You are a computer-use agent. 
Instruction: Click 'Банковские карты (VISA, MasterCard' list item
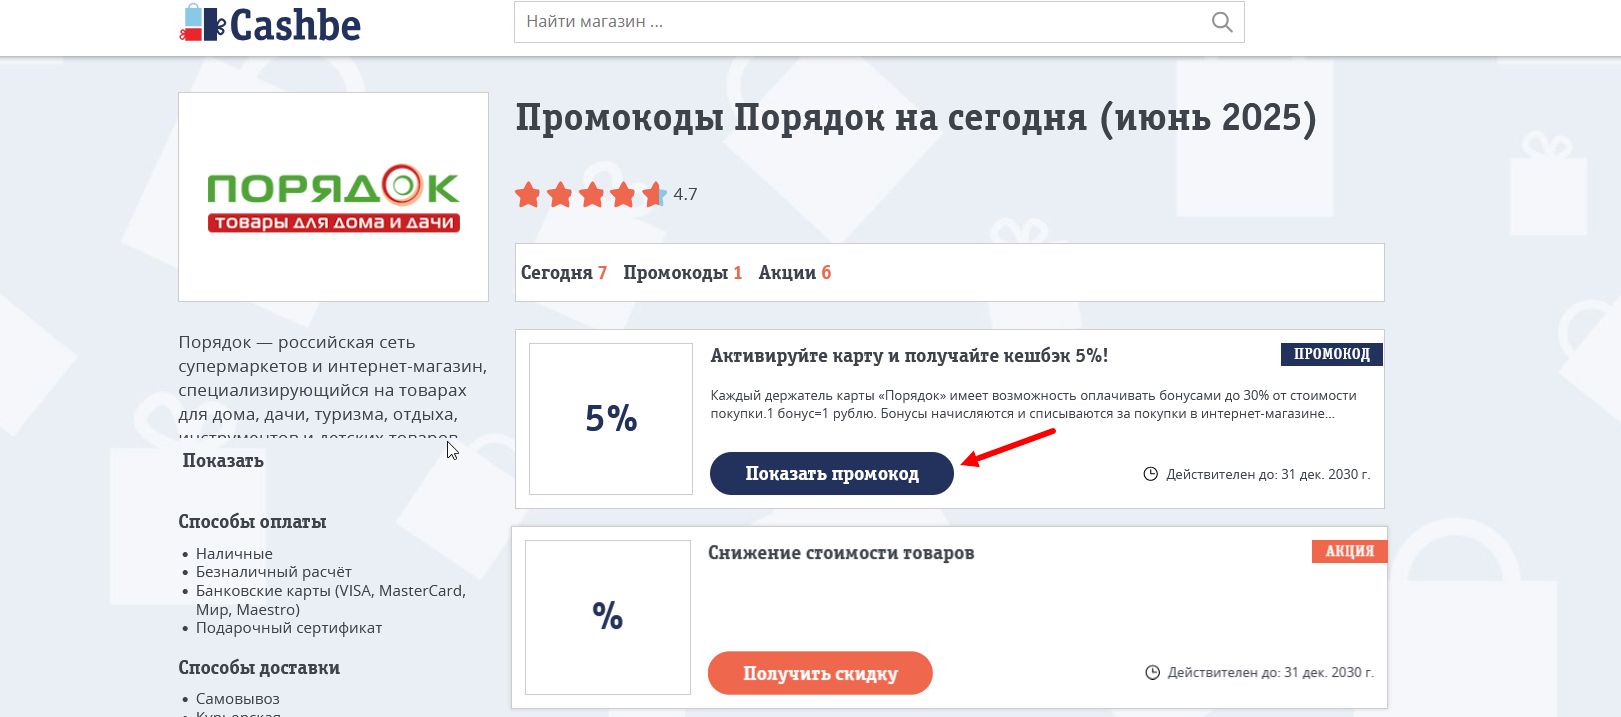pyautogui.click(x=331, y=600)
